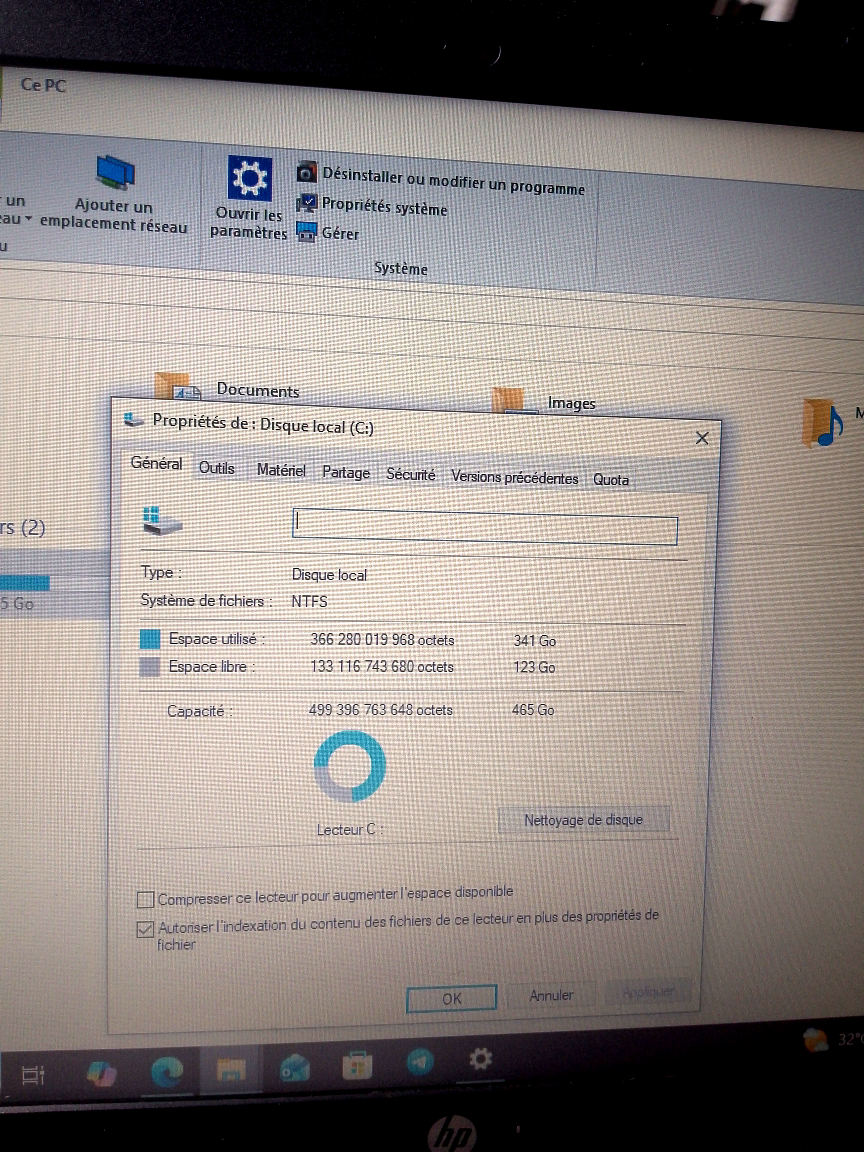Image resolution: width=864 pixels, height=1152 pixels.
Task: Select the "366 280 019 968 octets" value
Action: click(x=382, y=639)
